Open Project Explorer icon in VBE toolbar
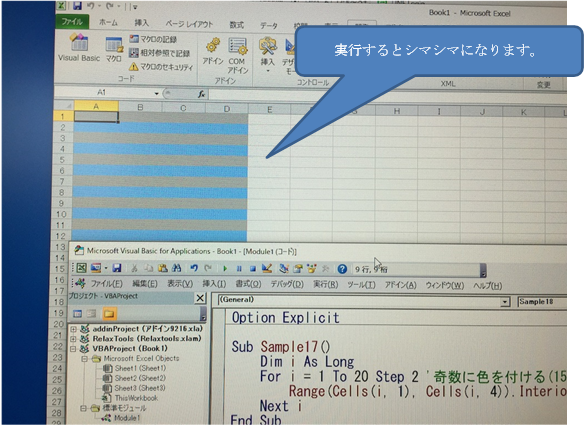 (284, 268)
